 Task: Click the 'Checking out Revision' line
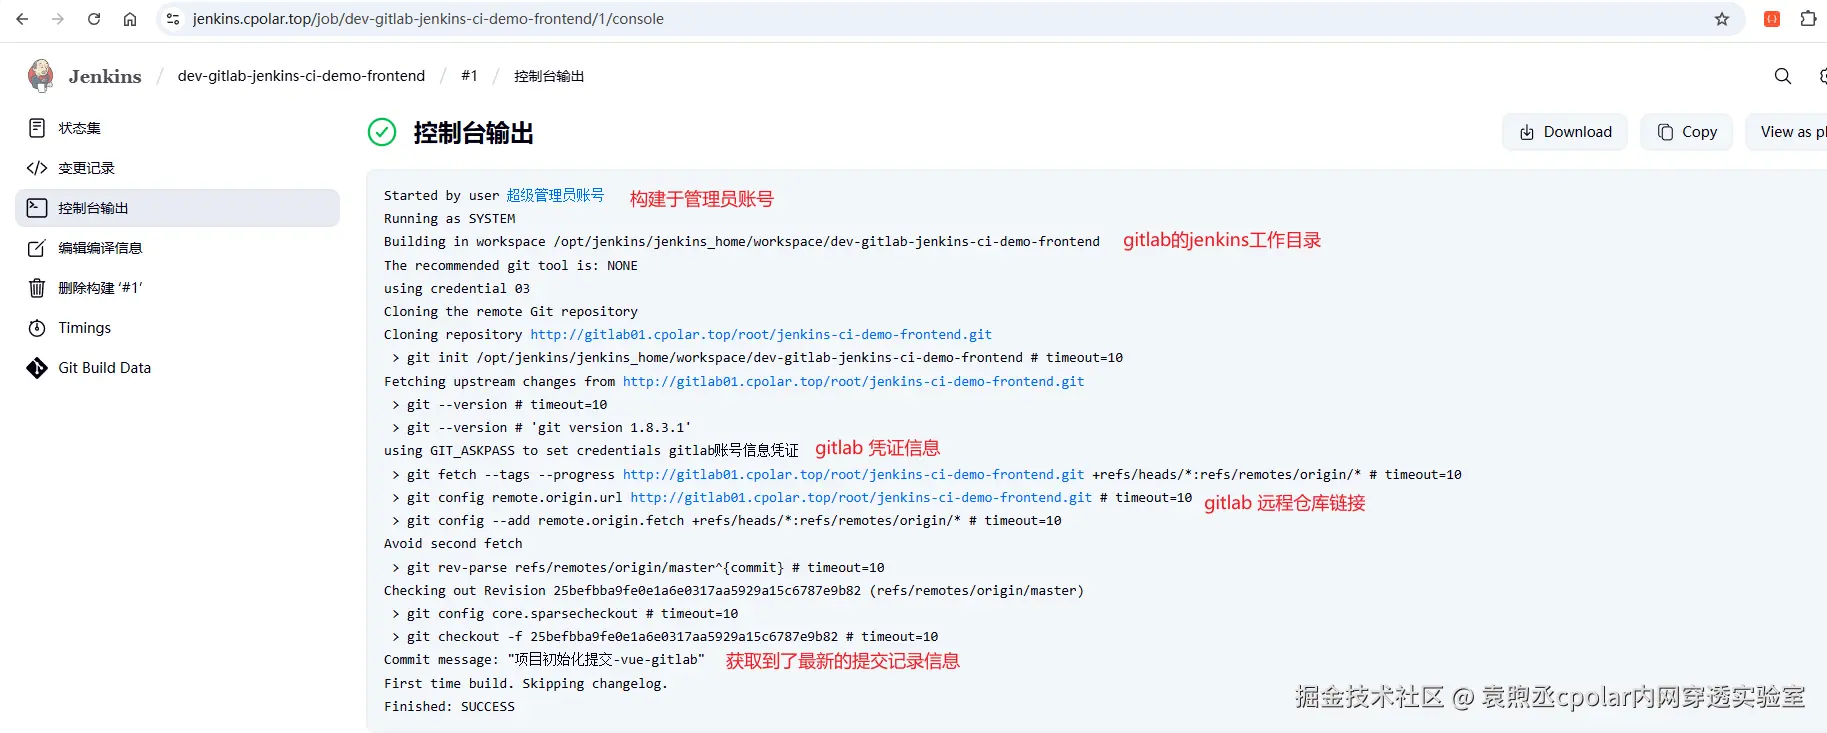coord(734,590)
